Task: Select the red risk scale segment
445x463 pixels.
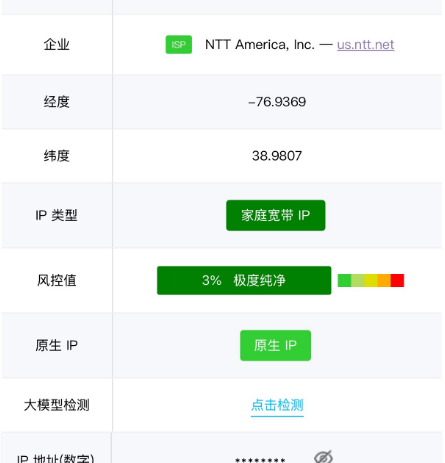Action: coord(397,280)
